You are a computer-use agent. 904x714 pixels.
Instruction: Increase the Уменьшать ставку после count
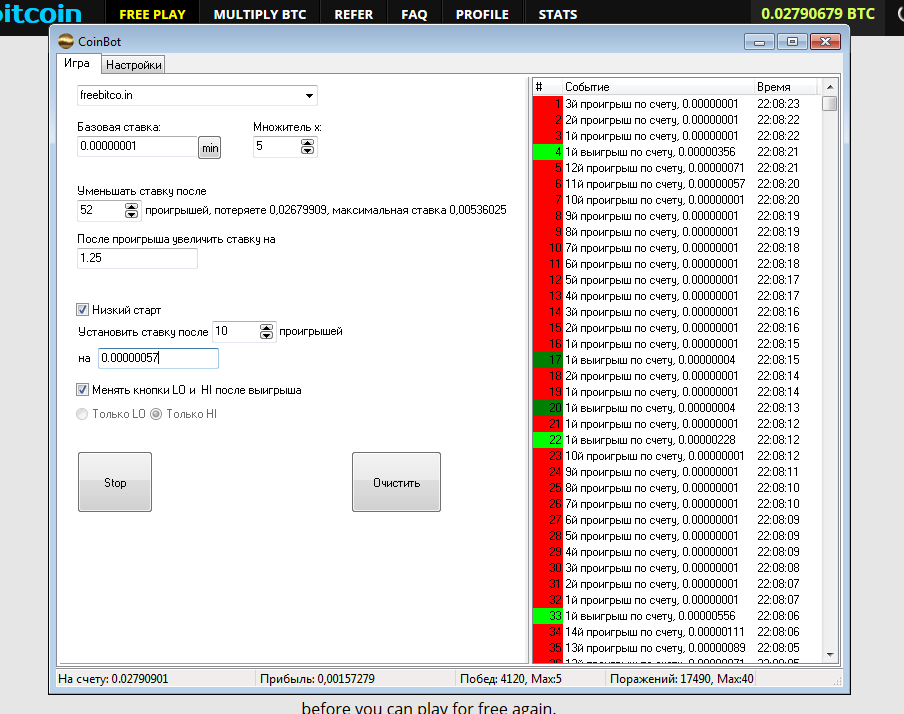131,206
